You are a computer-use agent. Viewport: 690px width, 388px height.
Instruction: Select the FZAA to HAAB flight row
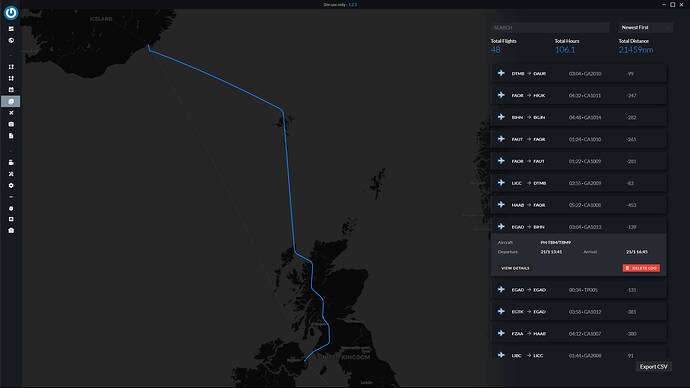[x=579, y=333]
